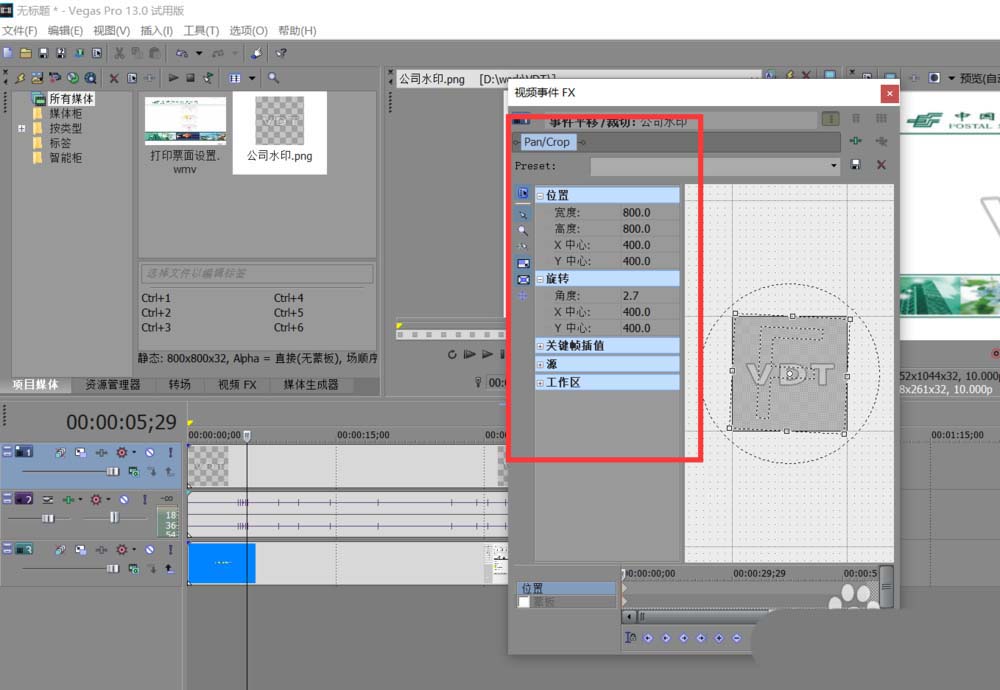Click the Lock Aspect Ratio icon in Pan/Crop
Image resolution: width=1000 pixels, height=690 pixels.
522,263
